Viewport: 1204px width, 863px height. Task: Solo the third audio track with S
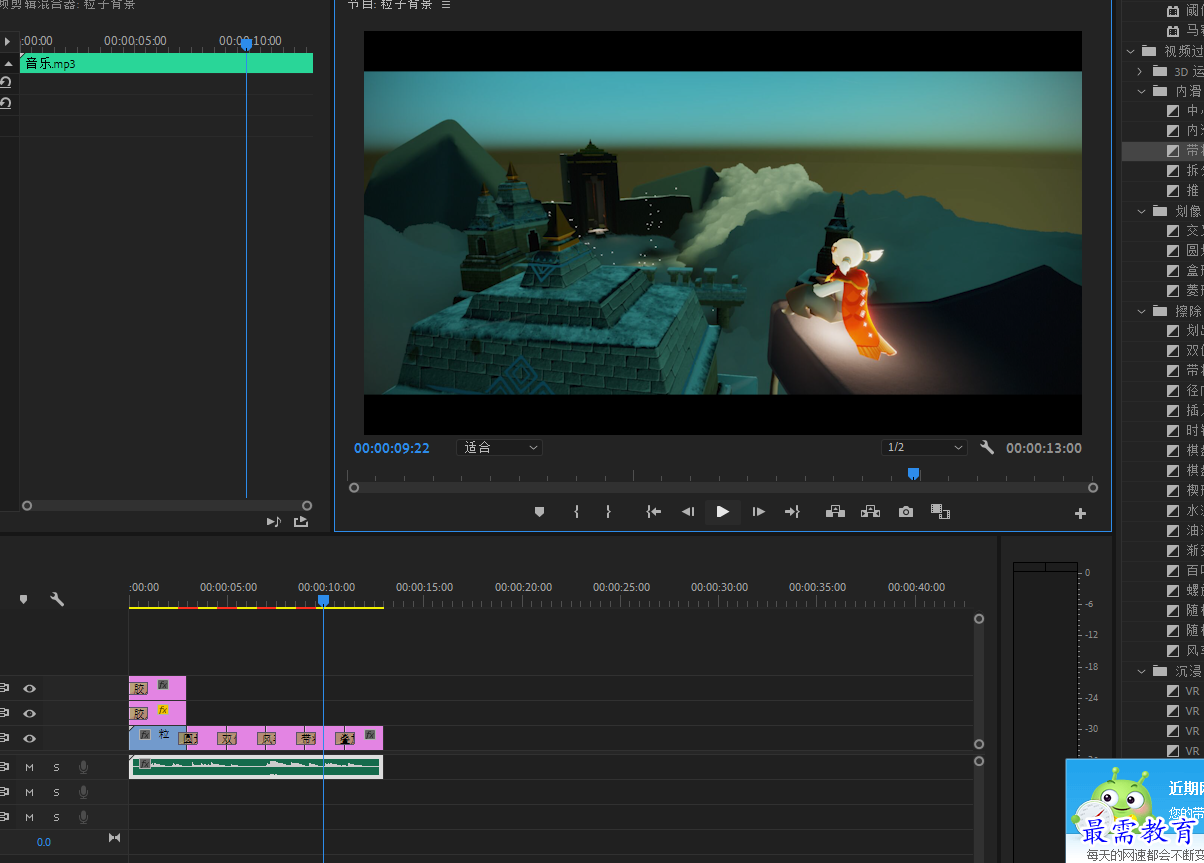pos(57,817)
